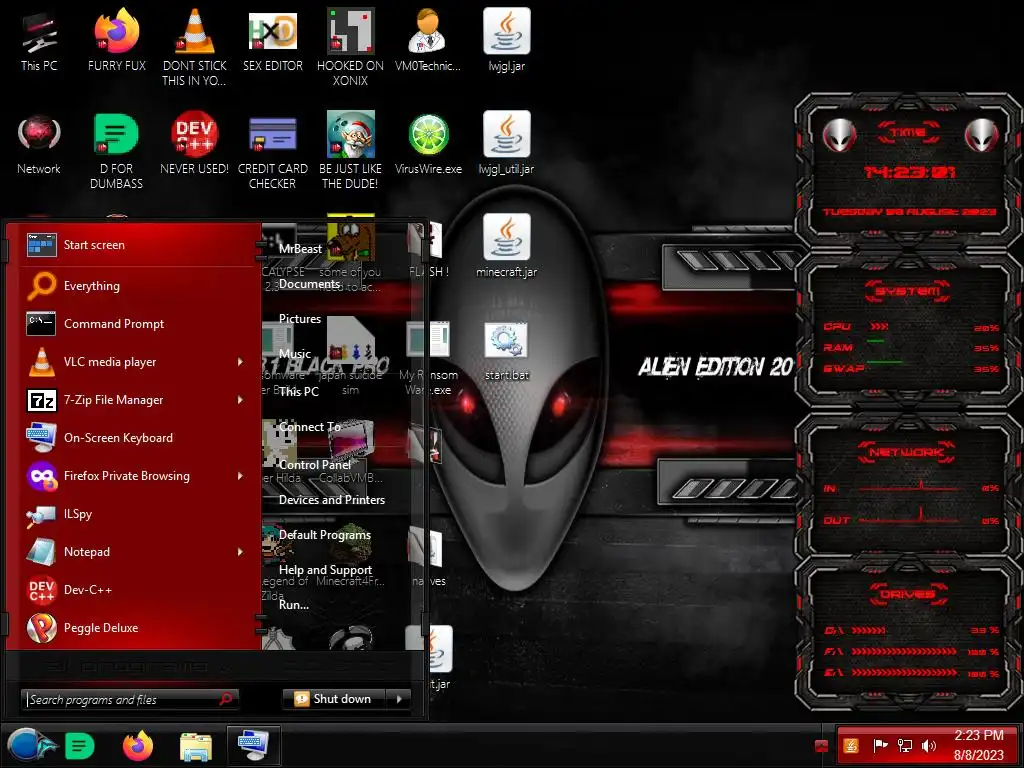Click Run... in the Start menu

294,605
